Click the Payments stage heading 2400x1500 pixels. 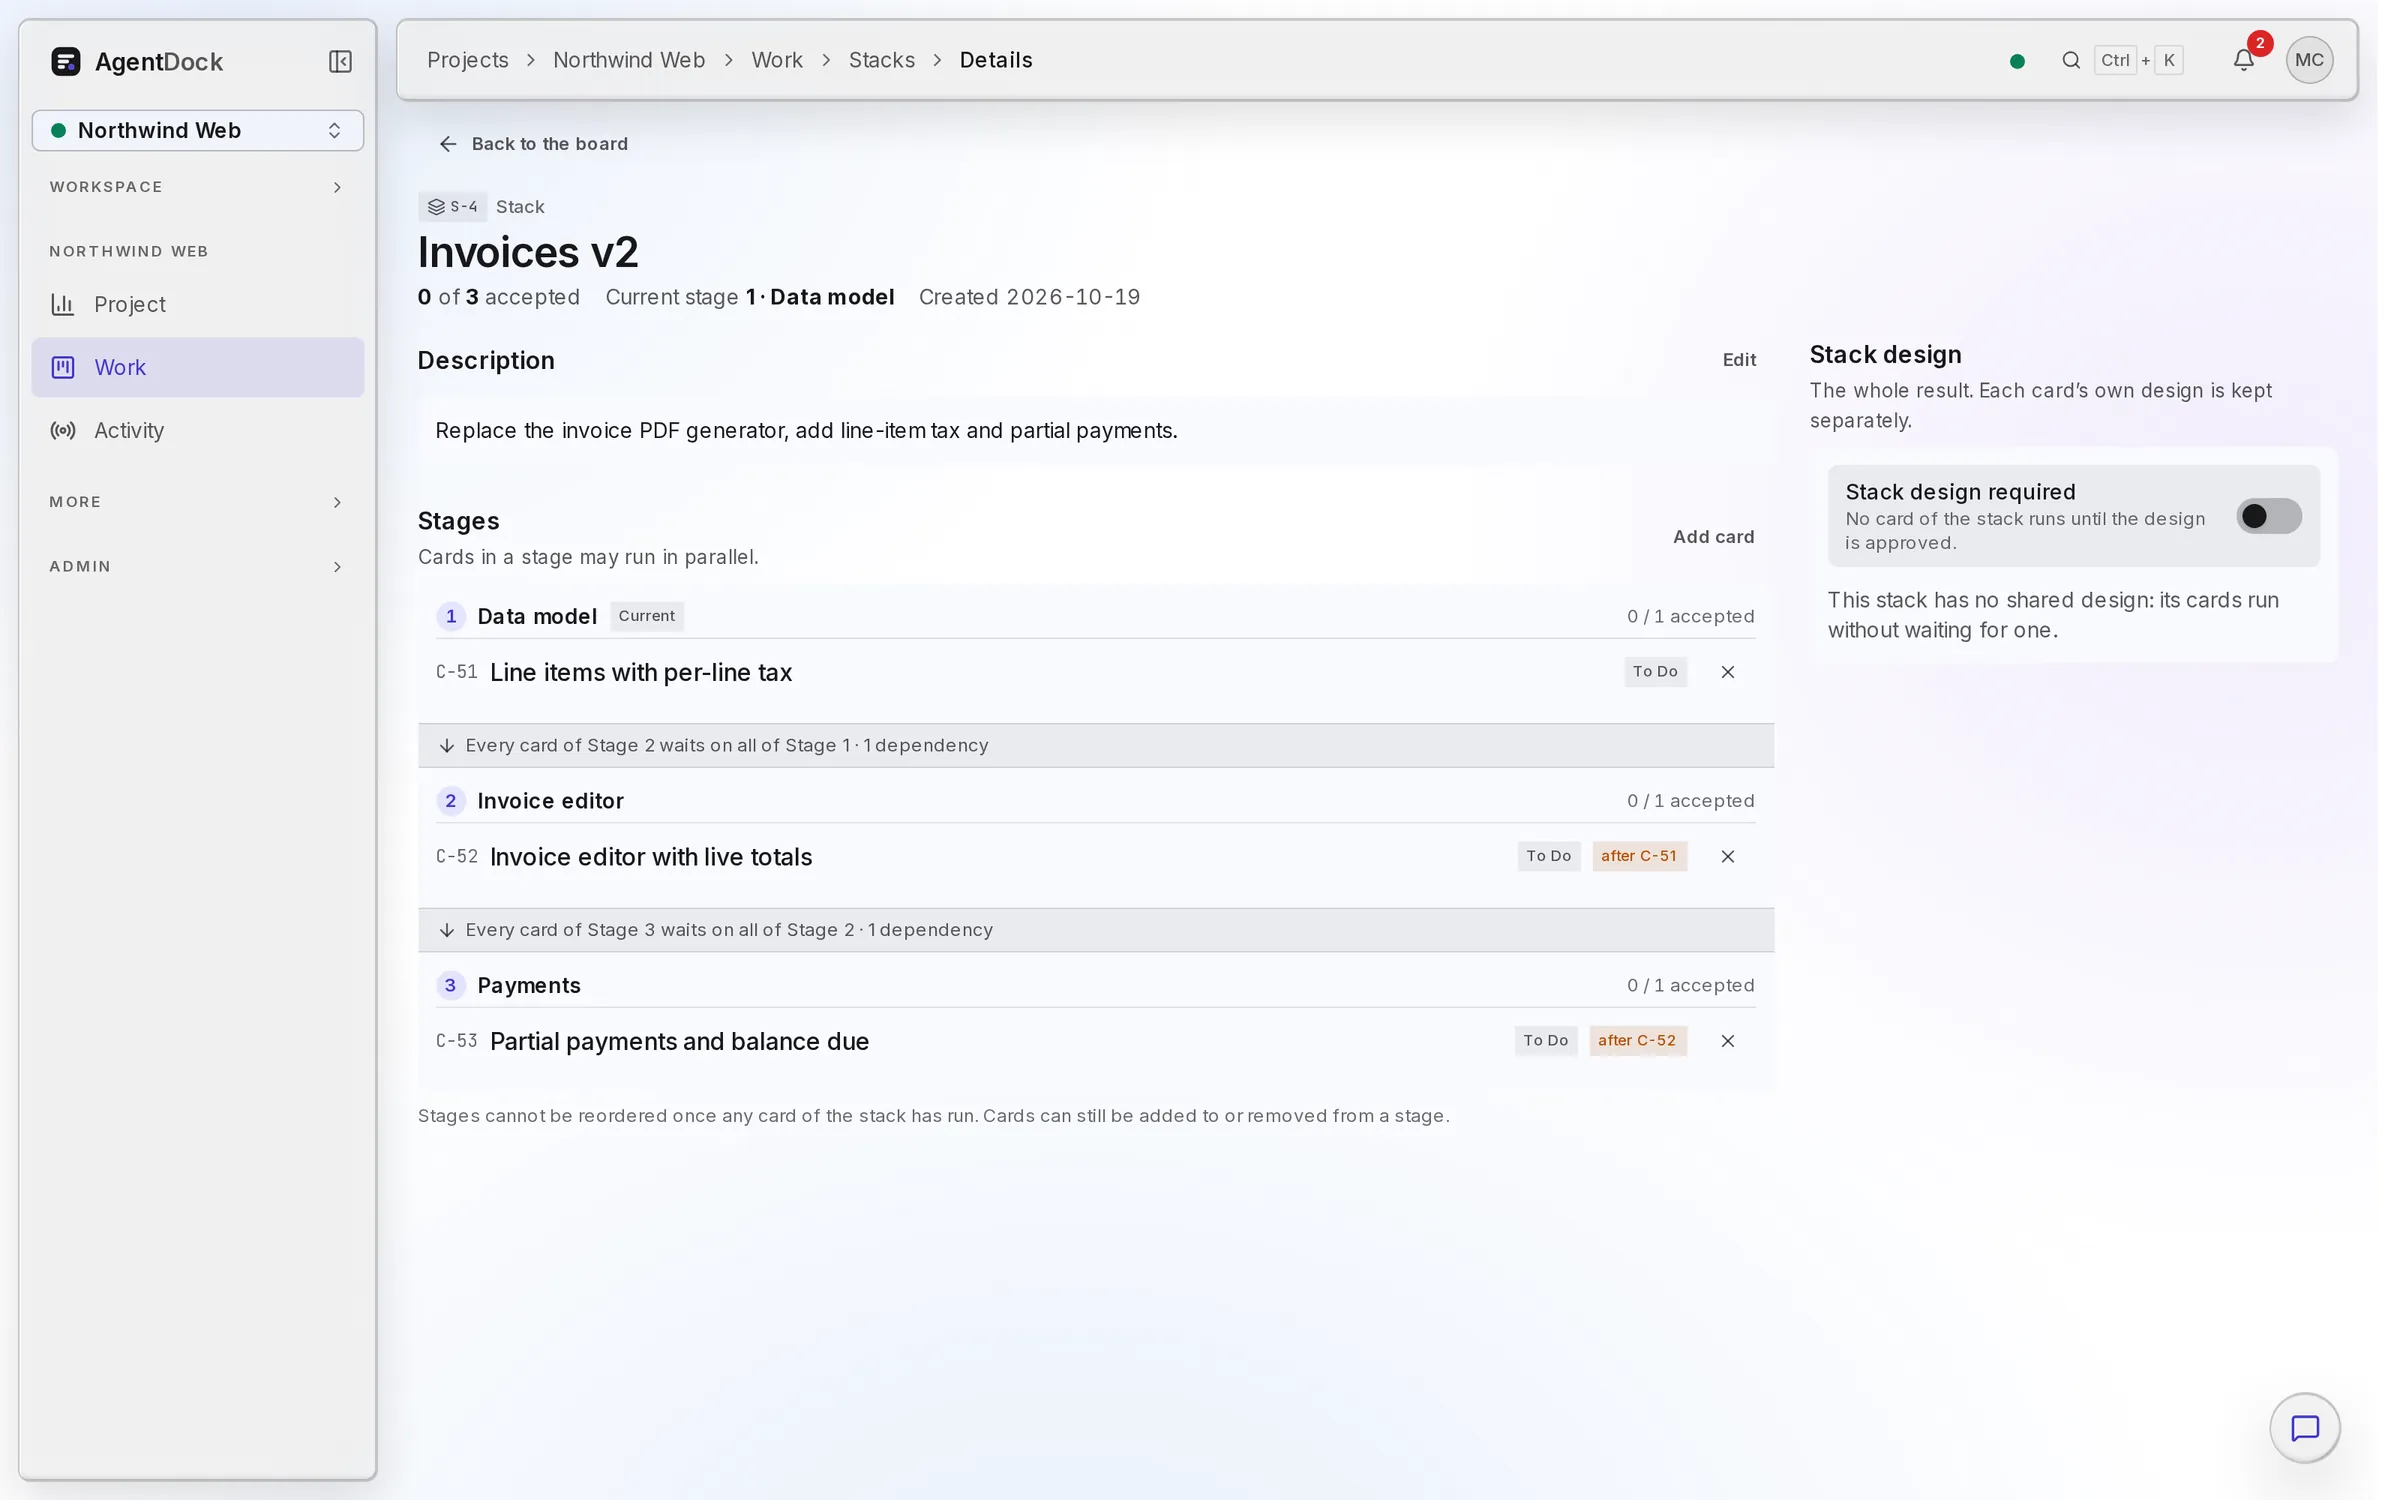(529, 986)
